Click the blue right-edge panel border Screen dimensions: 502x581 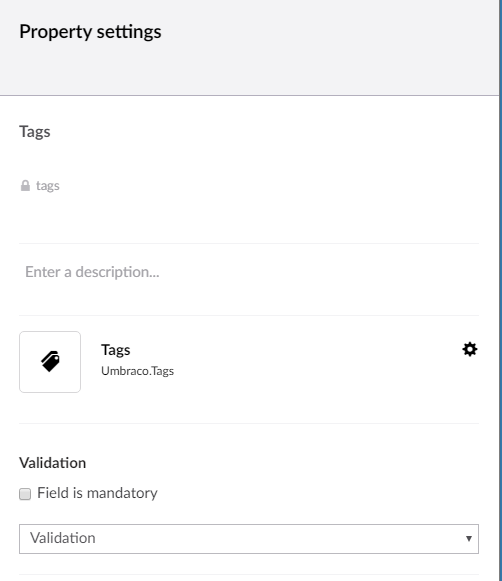500,290
